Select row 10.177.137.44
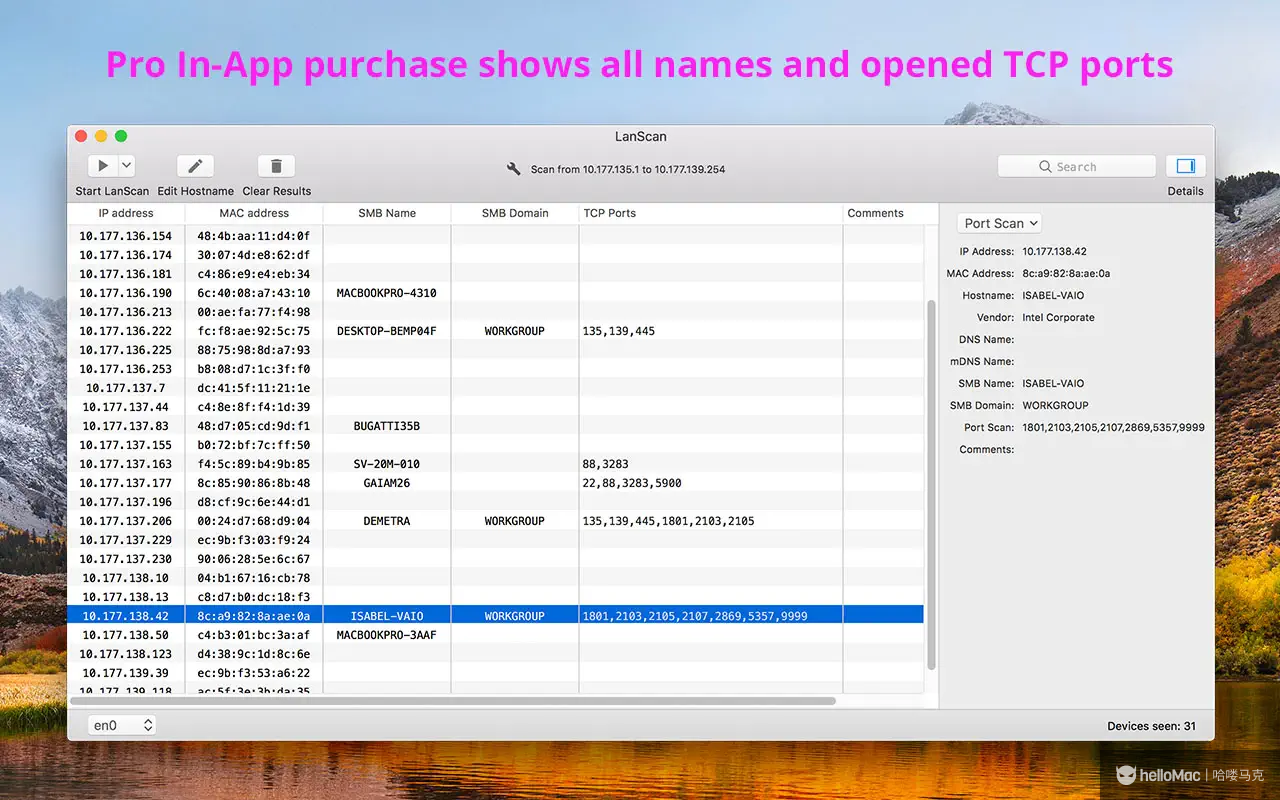The width and height of the screenshot is (1280, 800). 496,407
